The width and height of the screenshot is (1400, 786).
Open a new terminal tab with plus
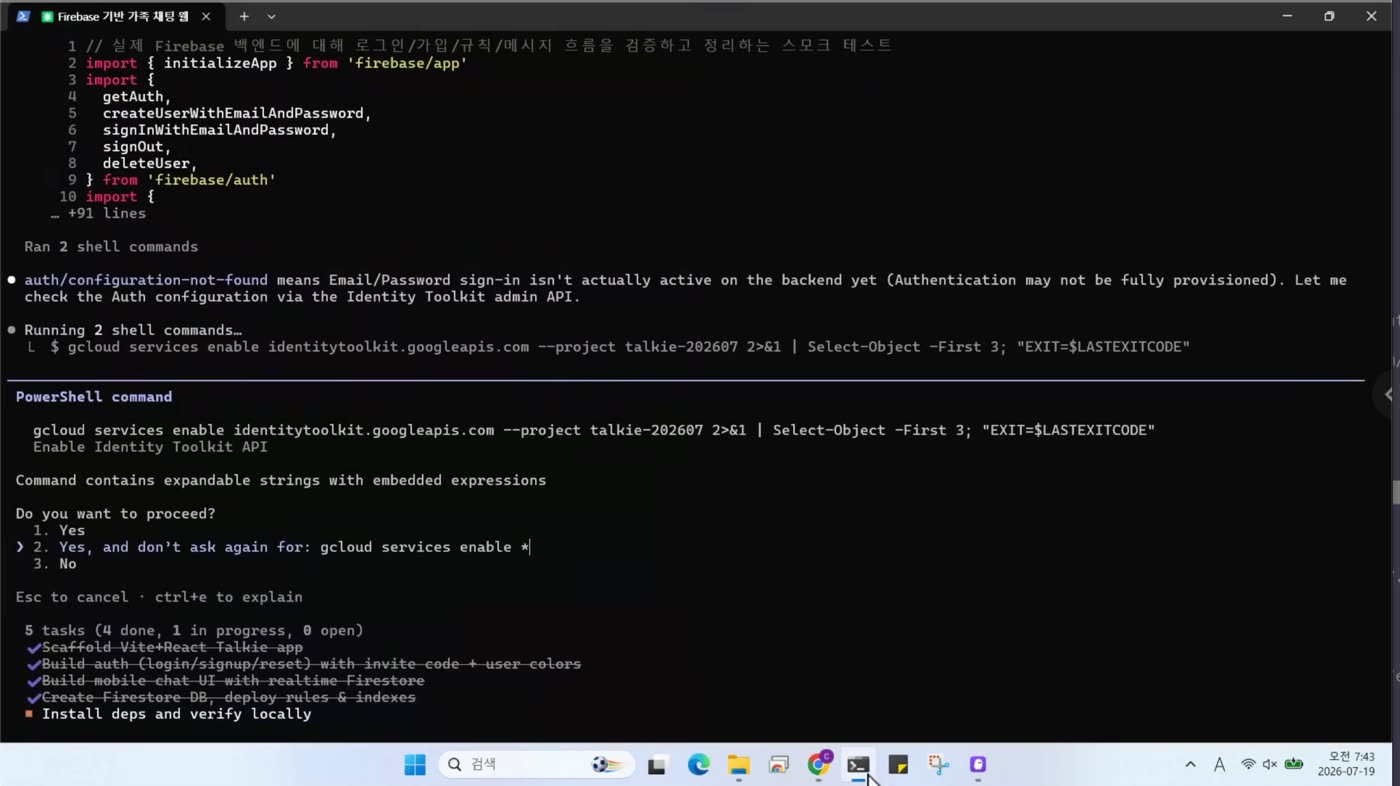pos(243,16)
